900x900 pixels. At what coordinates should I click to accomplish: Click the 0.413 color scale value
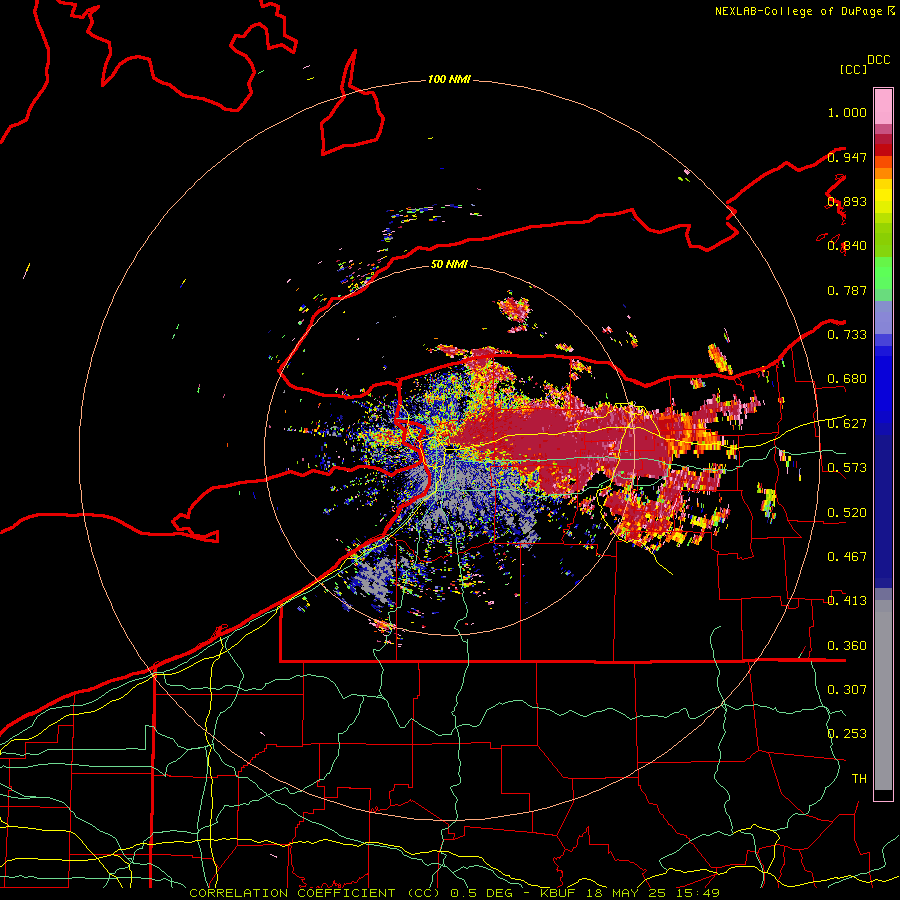(847, 601)
